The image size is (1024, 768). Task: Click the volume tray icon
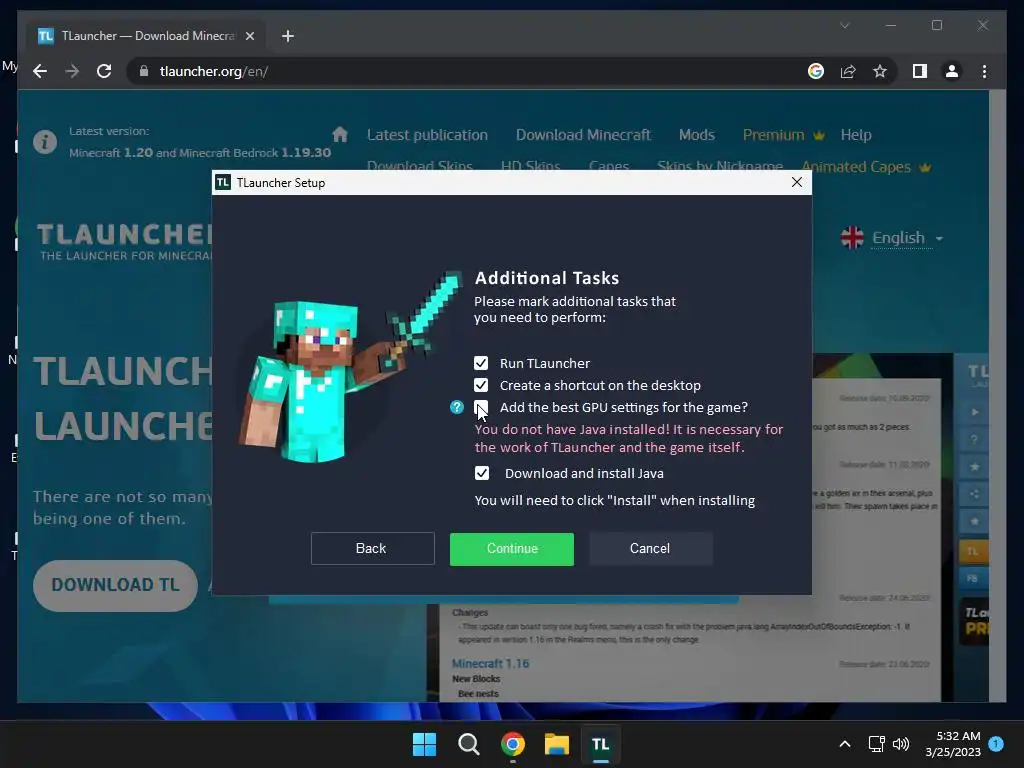click(x=901, y=744)
